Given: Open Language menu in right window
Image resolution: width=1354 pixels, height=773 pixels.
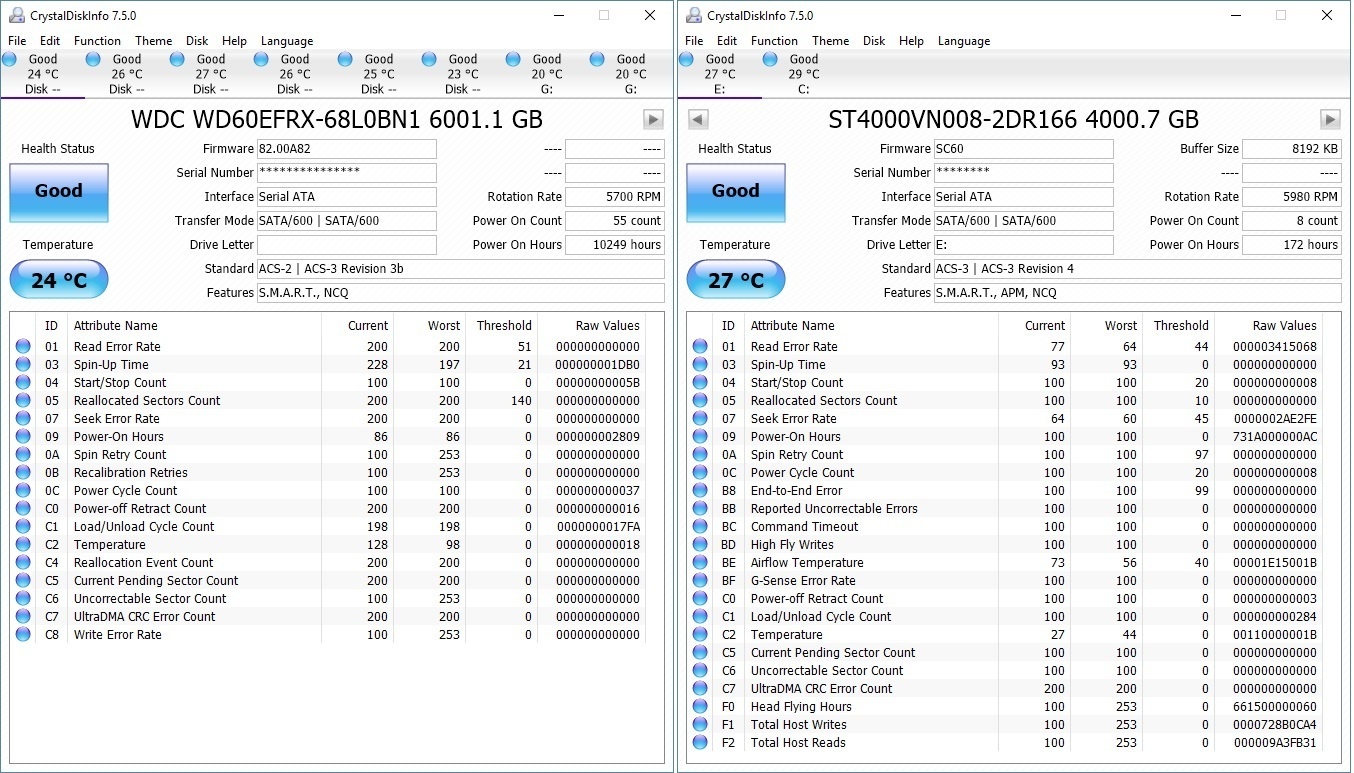Looking at the screenshot, I should tap(964, 41).
